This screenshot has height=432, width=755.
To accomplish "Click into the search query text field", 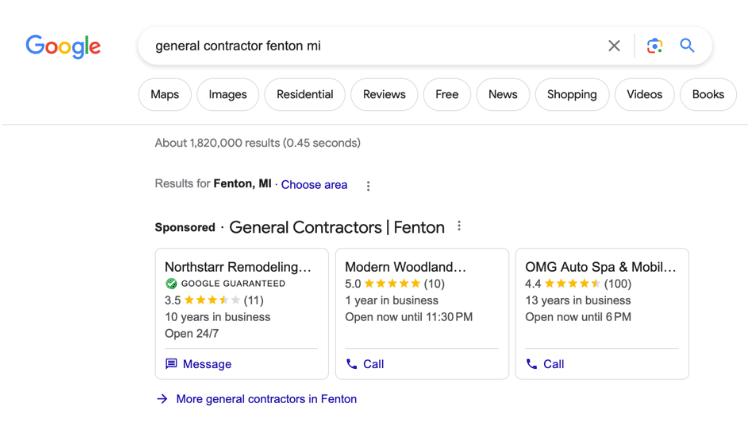I will point(370,46).
